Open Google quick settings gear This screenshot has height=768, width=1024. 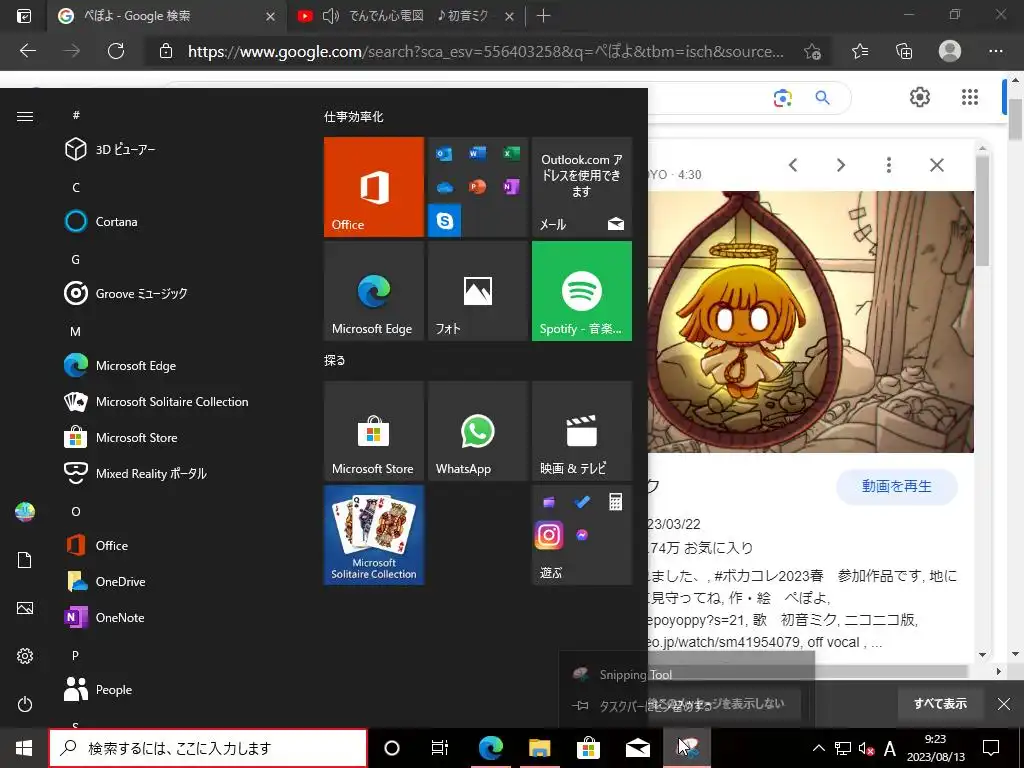tap(920, 97)
